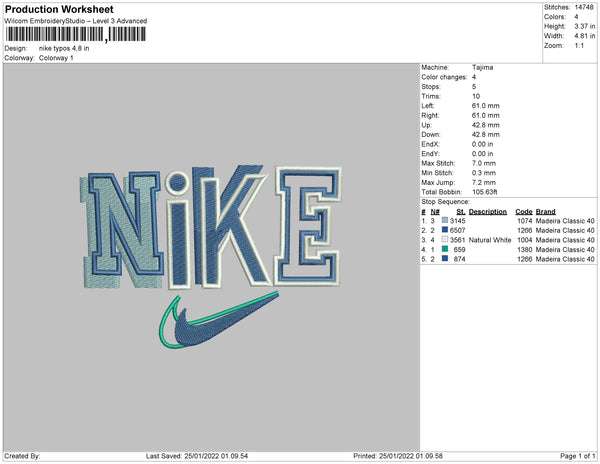Viewport: 600px width, 464px height.
Task: Click the 'Natural White' description cell
Action: click(490, 240)
